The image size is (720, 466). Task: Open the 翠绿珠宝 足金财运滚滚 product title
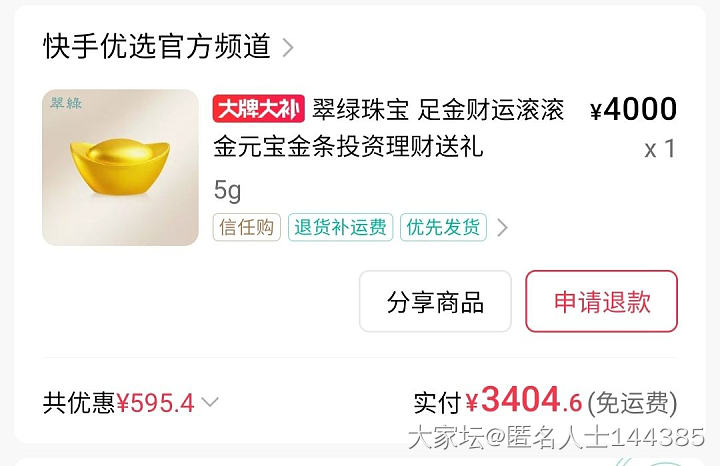(438, 110)
